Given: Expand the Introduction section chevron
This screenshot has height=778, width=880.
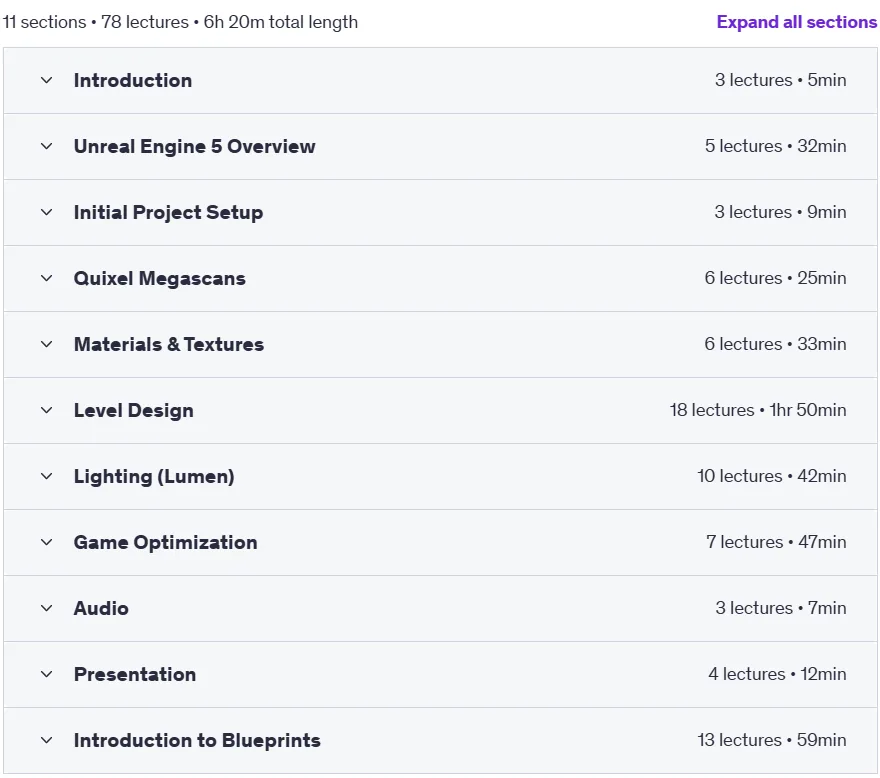Looking at the screenshot, I should [x=47, y=80].
